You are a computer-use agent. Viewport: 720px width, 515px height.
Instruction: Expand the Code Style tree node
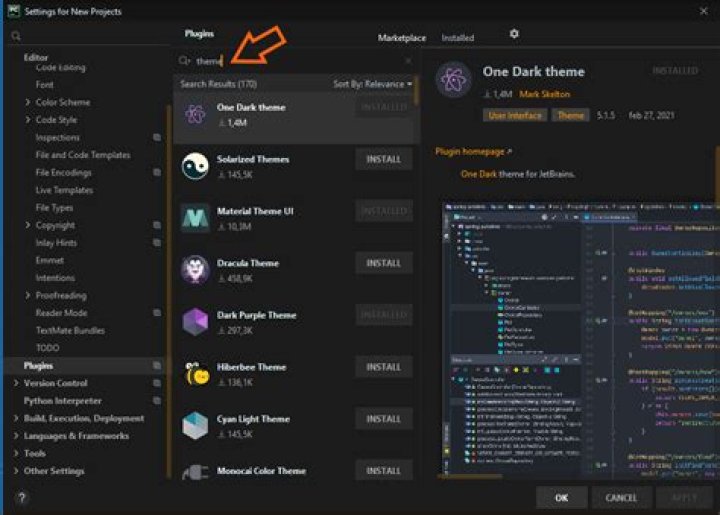[28, 119]
